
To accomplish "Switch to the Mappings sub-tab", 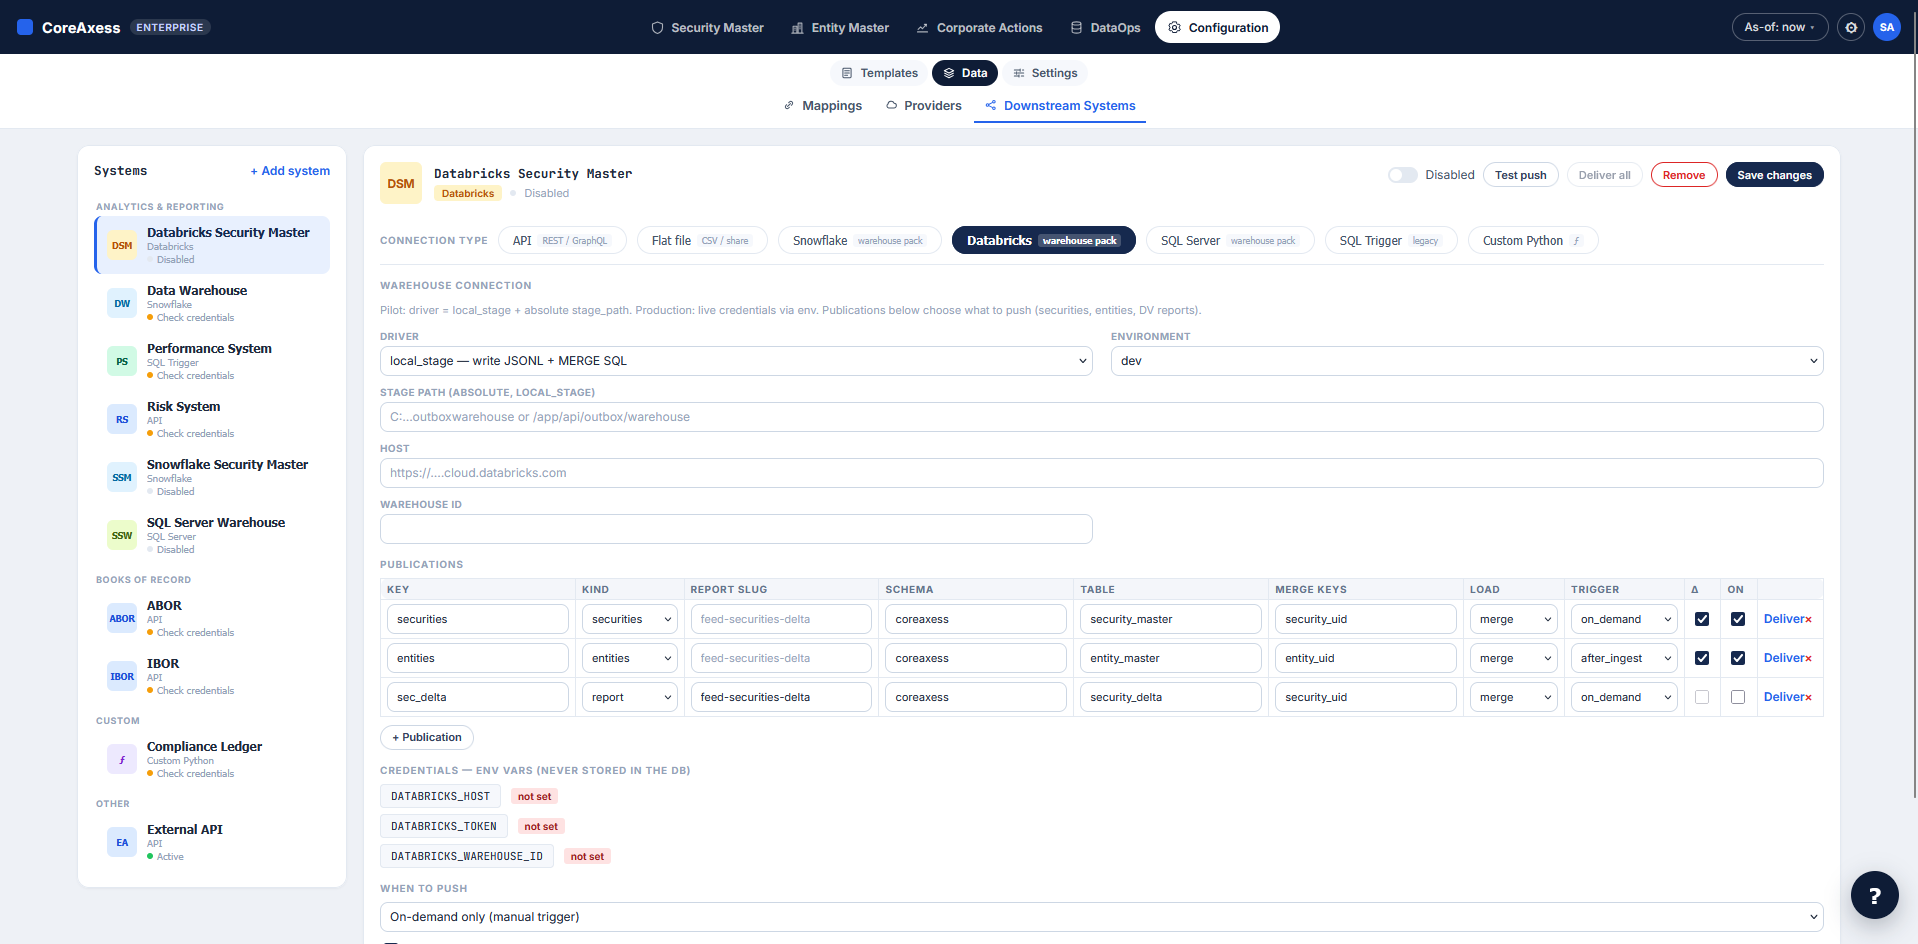I will [x=823, y=105].
